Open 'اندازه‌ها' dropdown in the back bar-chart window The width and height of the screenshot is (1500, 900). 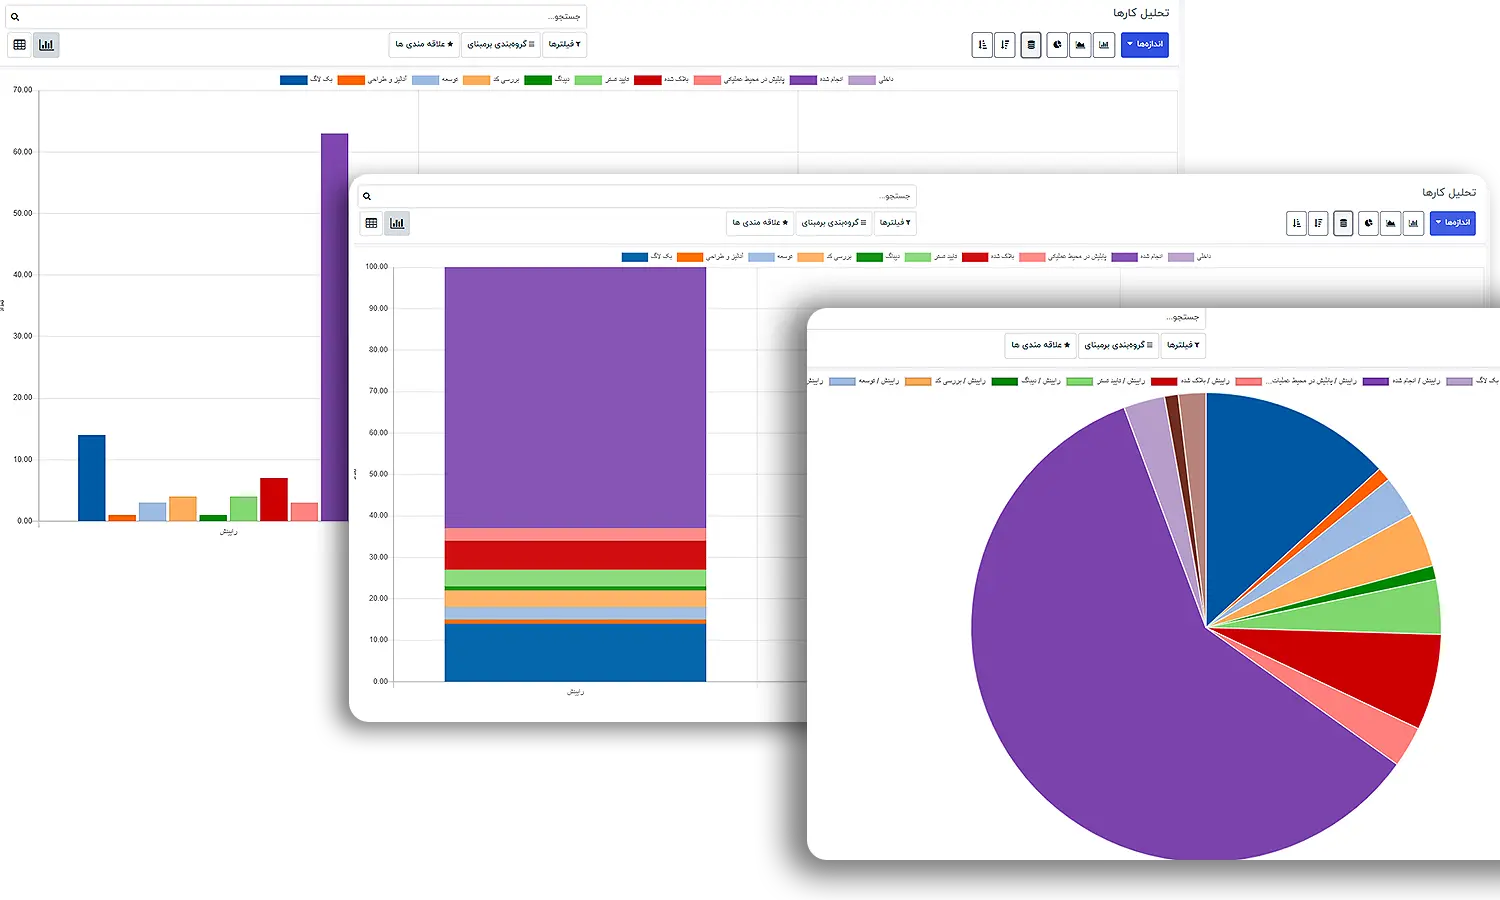pyautogui.click(x=1145, y=45)
